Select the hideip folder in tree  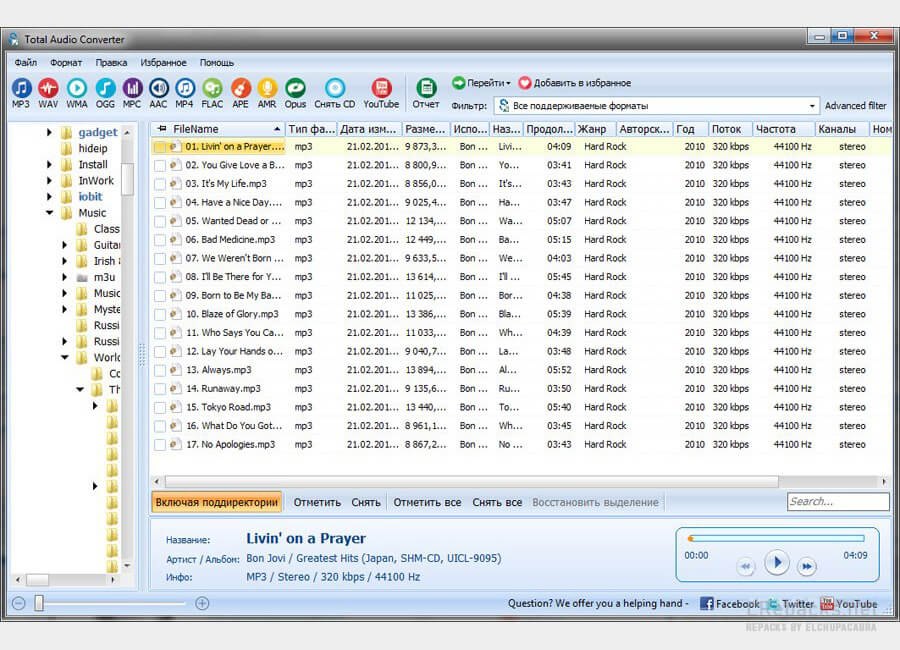point(93,148)
